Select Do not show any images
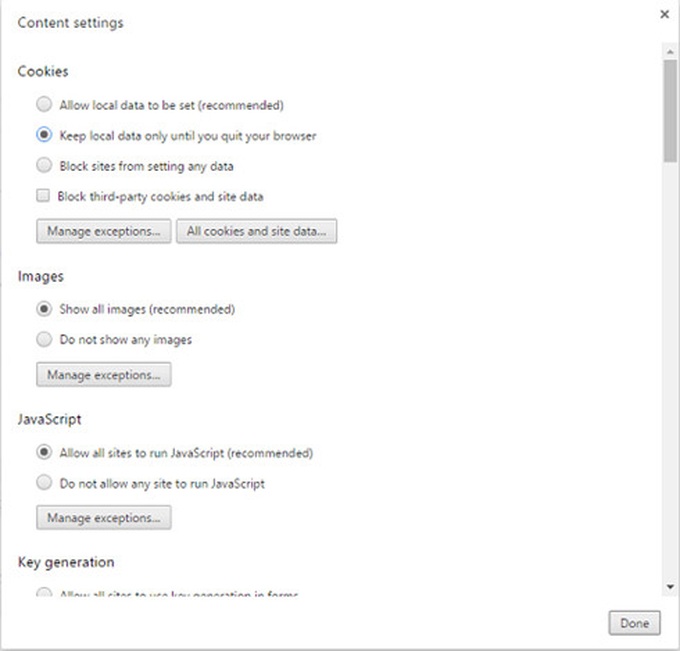The width and height of the screenshot is (680, 651). point(44,339)
